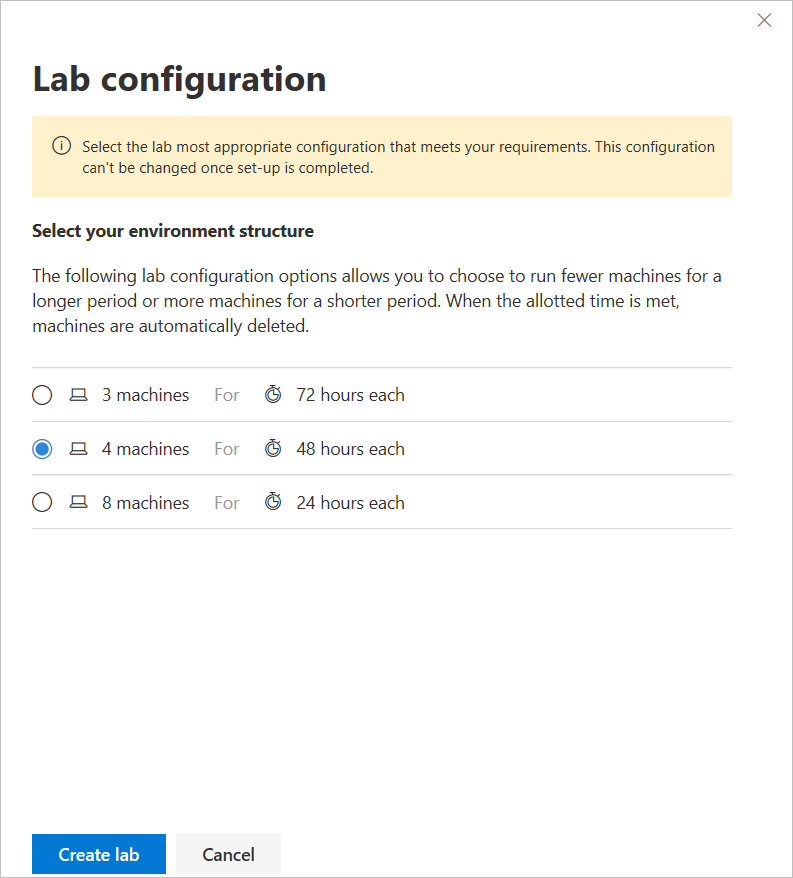Click the laptop icon beside 8 machines
The height and width of the screenshot is (878, 793).
pos(78,503)
